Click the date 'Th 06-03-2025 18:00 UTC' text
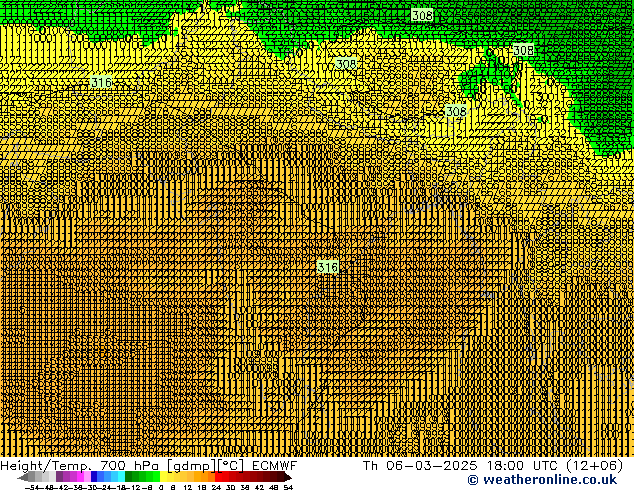The width and height of the screenshot is (634, 490). click(460, 465)
